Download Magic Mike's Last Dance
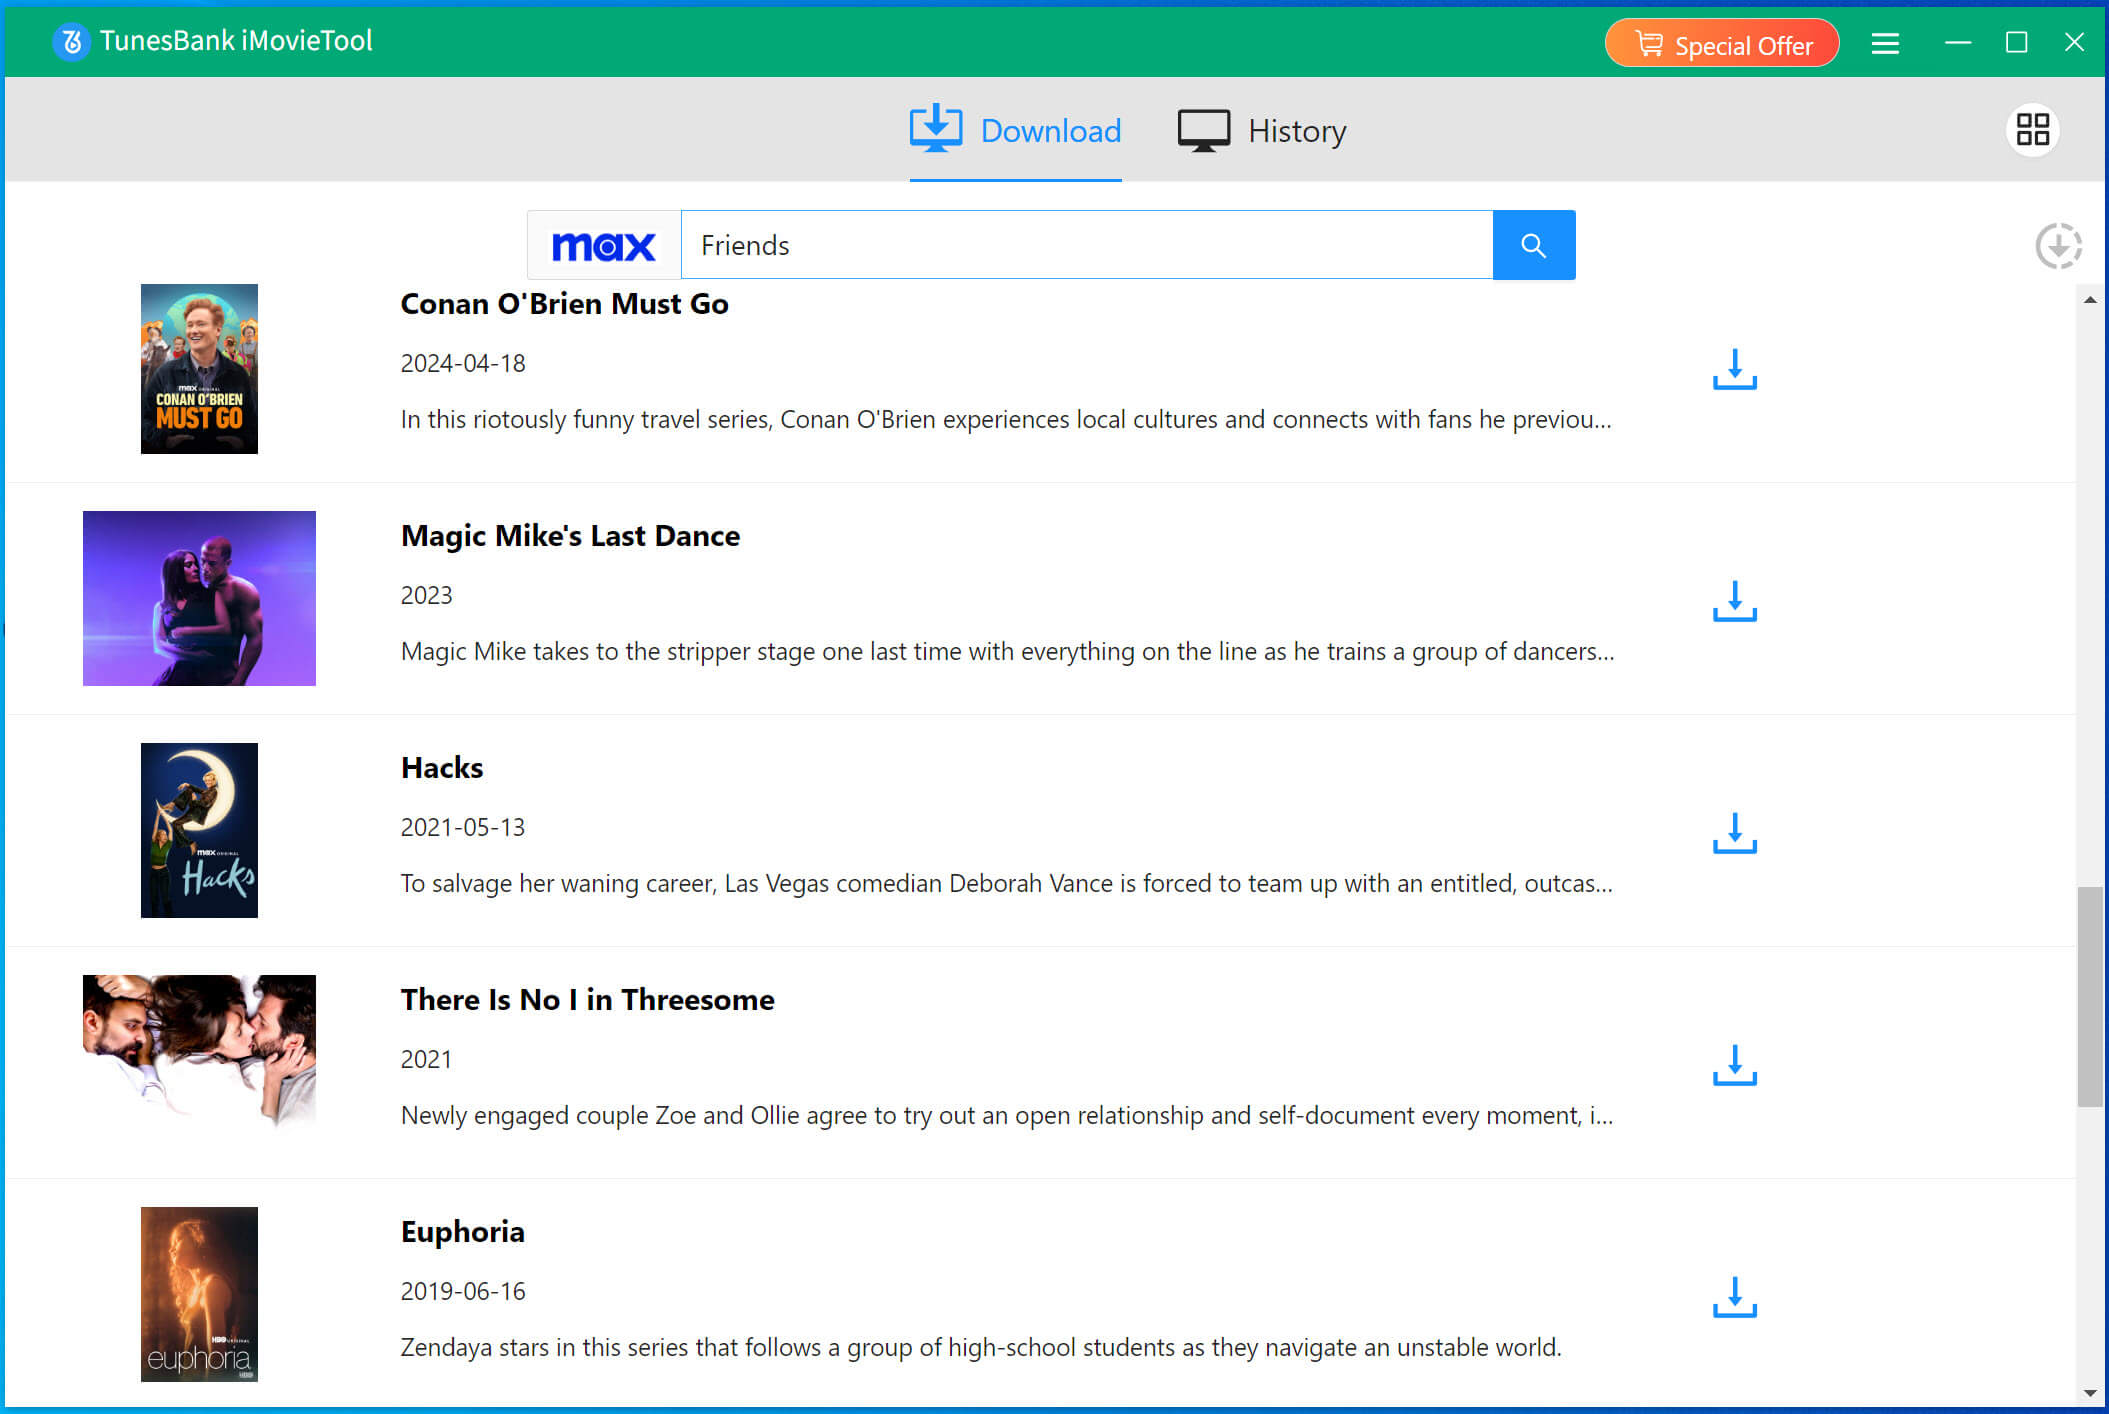The height and width of the screenshot is (1414, 2109). pyautogui.click(x=1735, y=601)
